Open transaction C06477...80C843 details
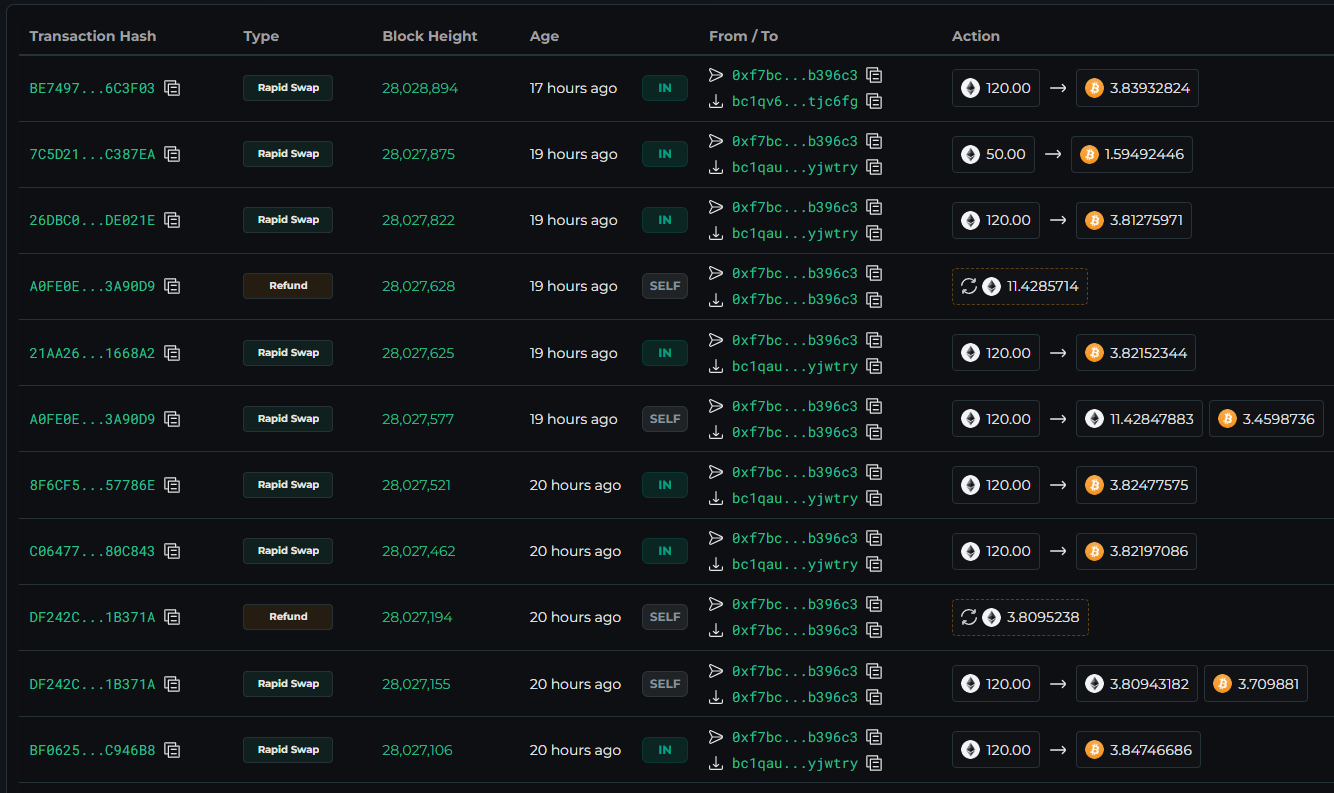Viewport: 1334px width, 793px height. (92, 551)
